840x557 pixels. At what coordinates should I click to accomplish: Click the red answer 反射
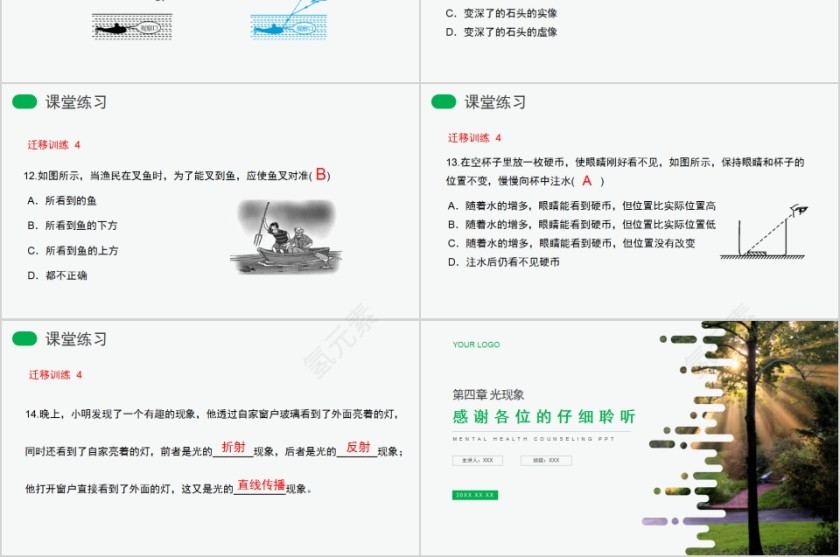358,447
